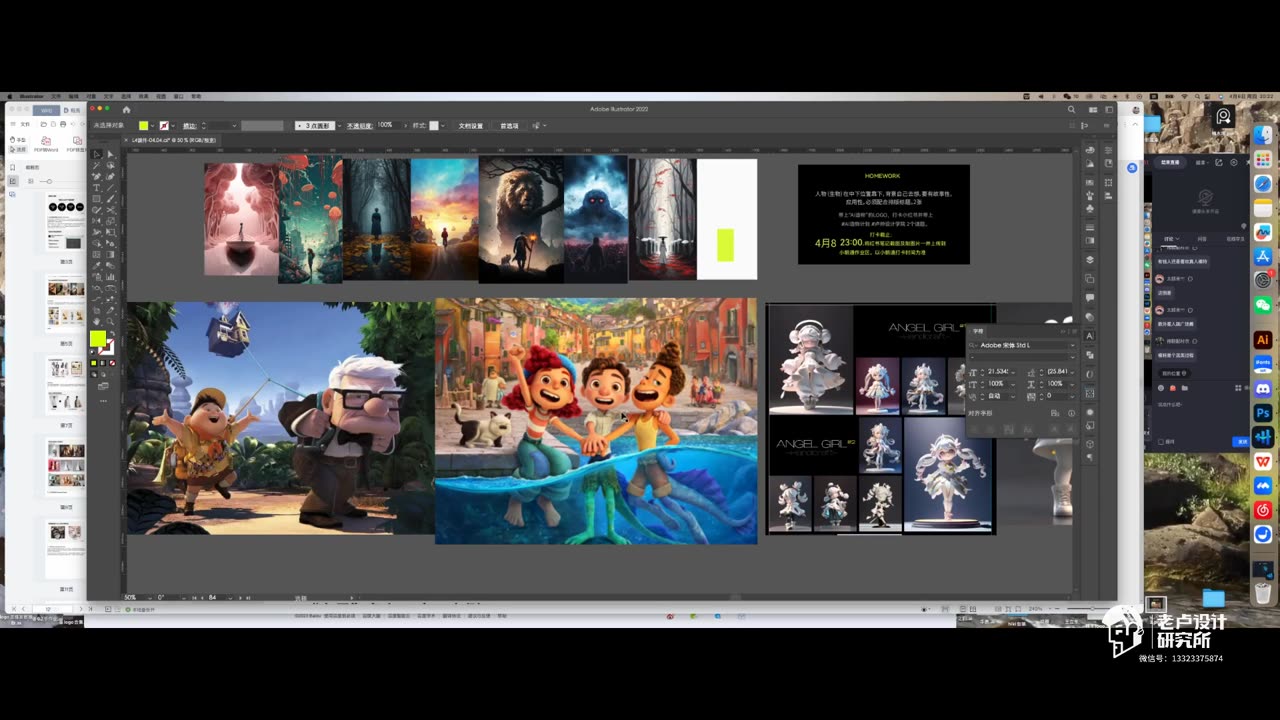Click the 首选项 button

(x=509, y=126)
